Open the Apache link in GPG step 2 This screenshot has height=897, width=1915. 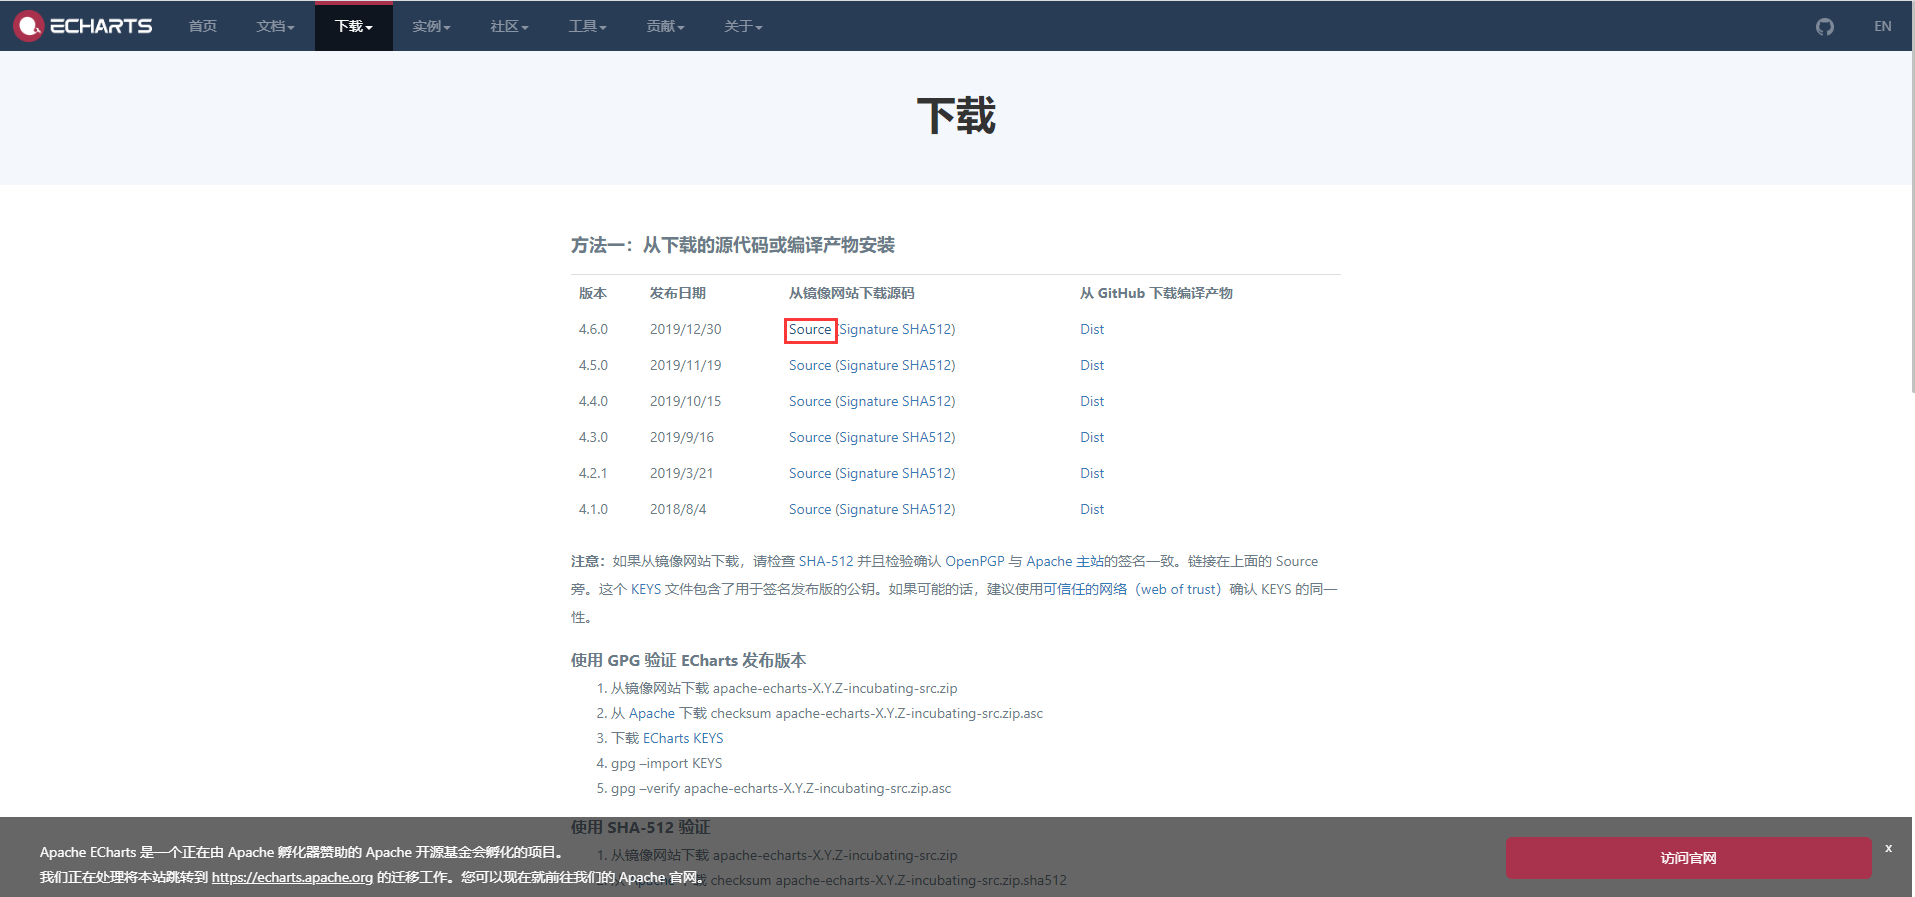point(652,713)
